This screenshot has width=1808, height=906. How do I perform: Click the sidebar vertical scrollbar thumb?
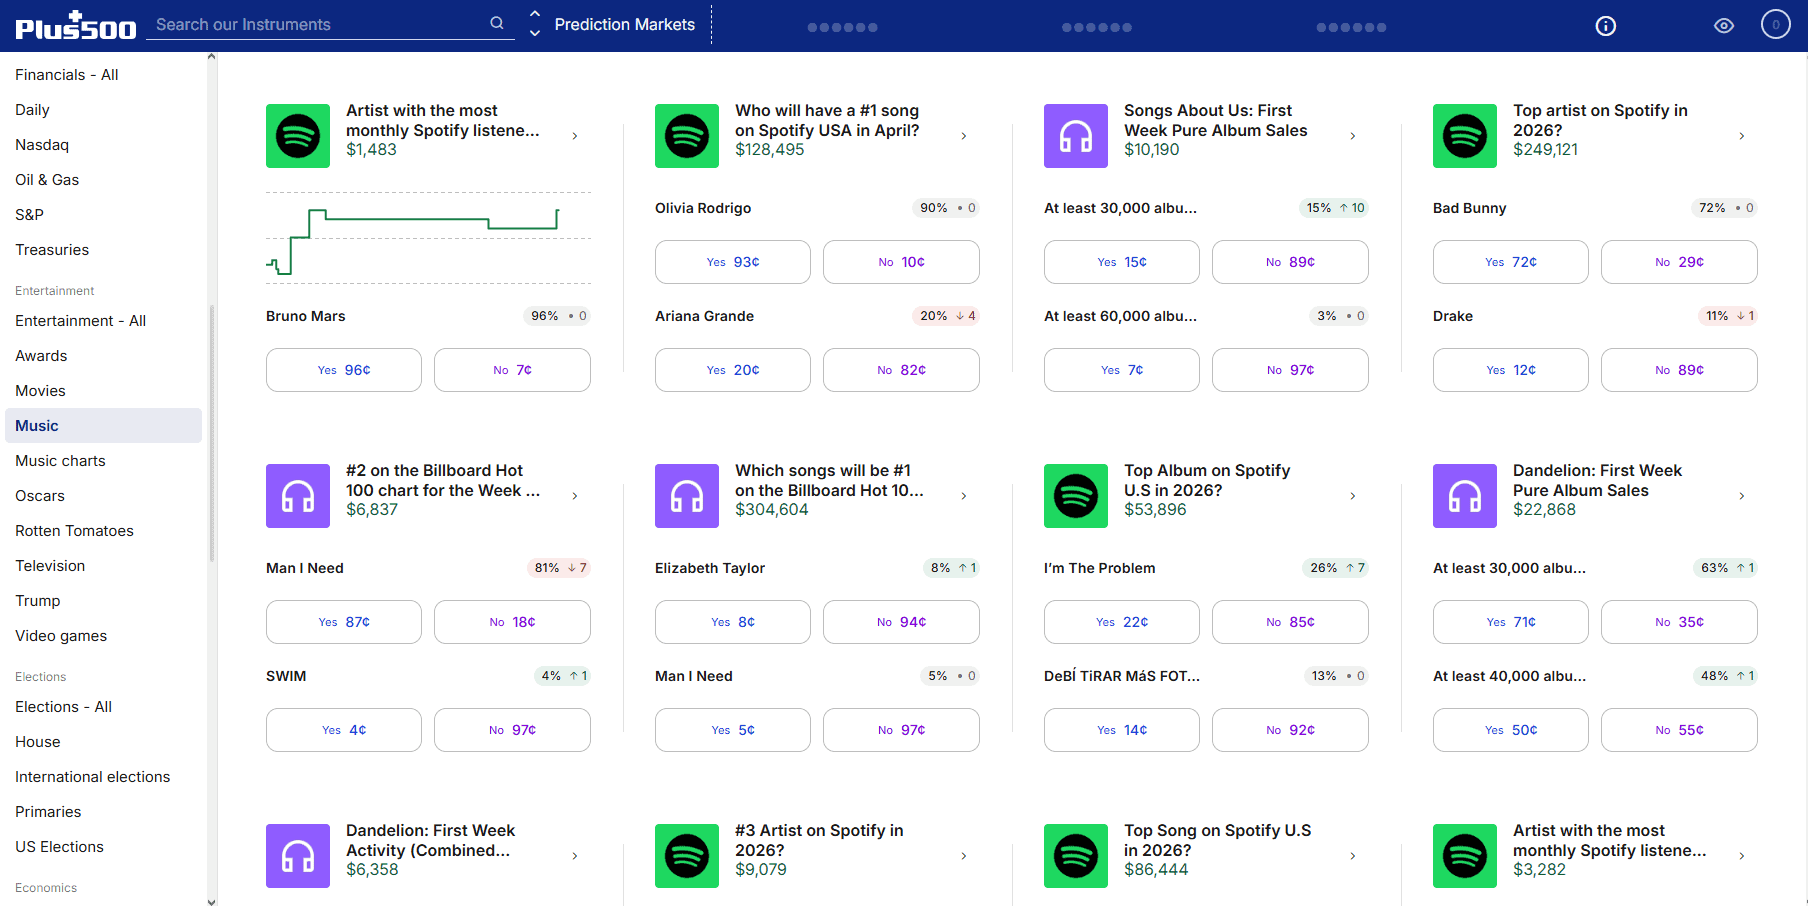coord(211,433)
